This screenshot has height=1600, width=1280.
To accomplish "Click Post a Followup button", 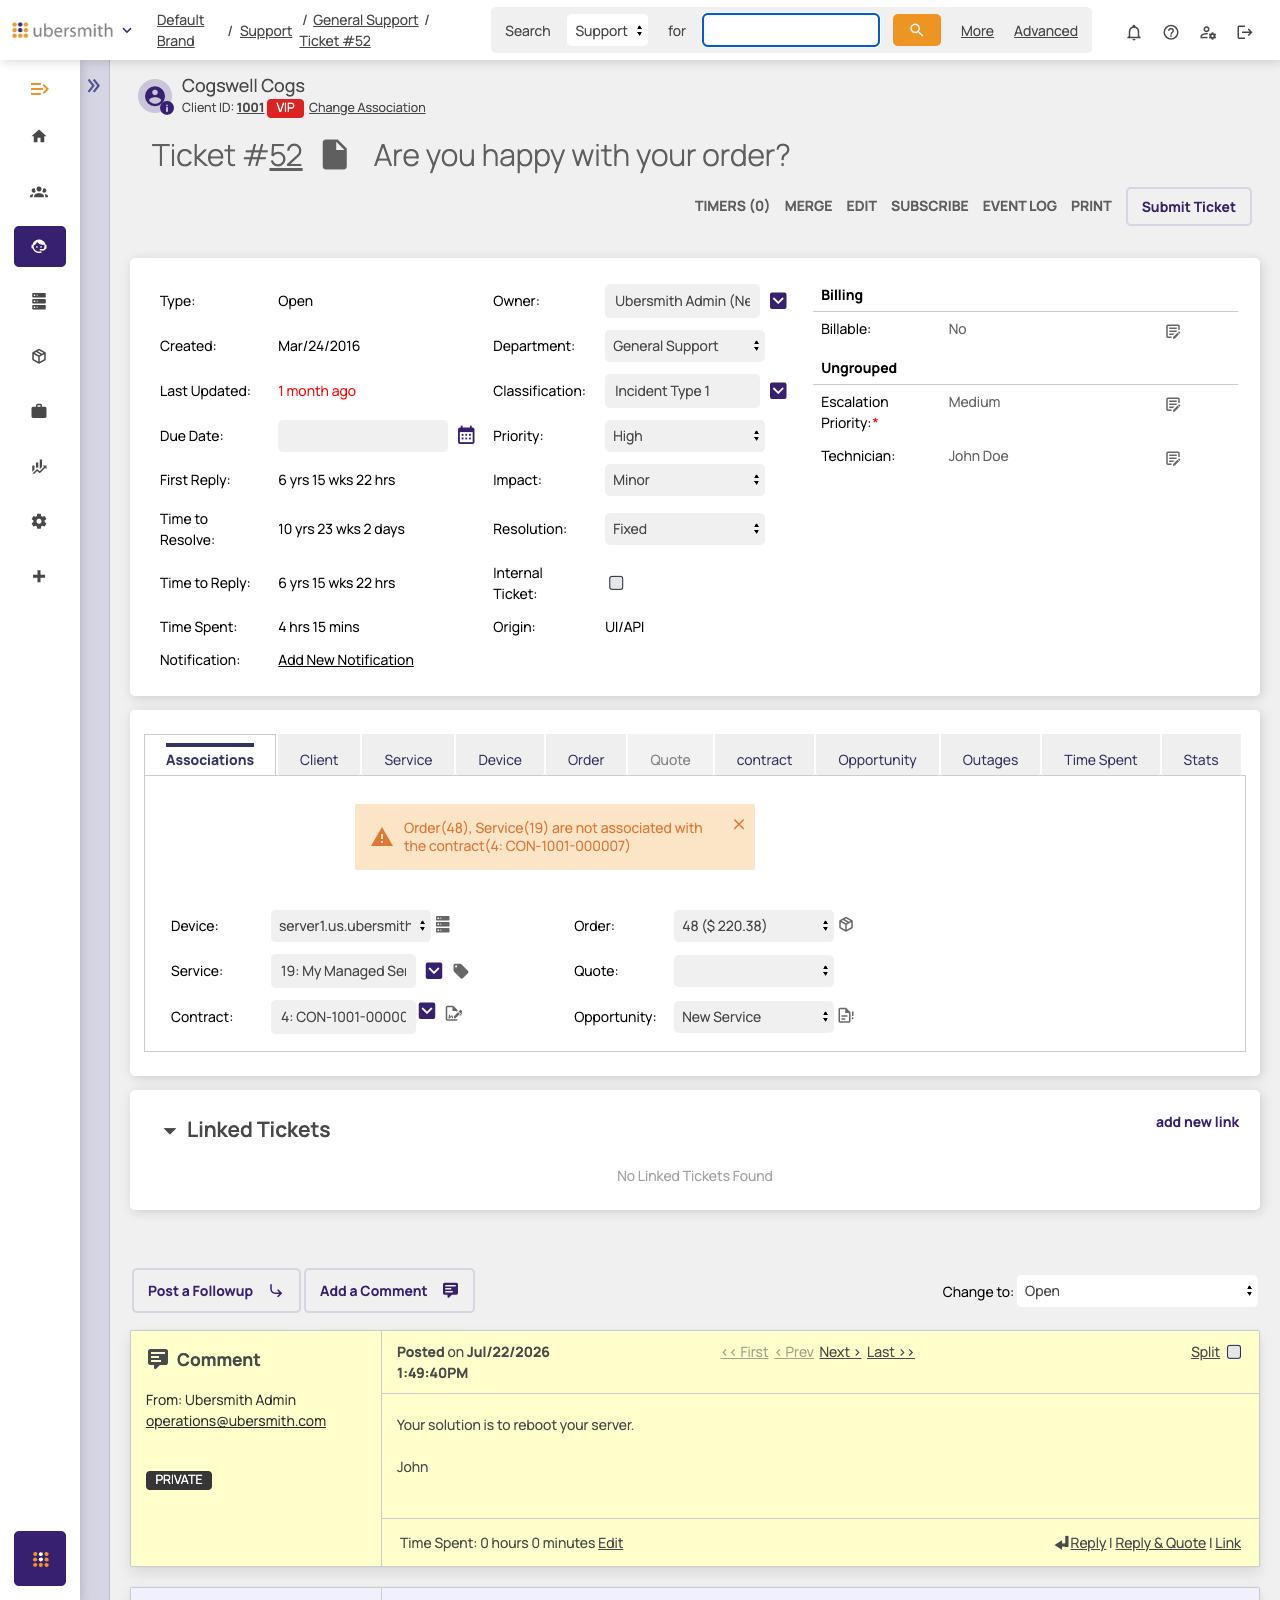I will coord(216,1291).
